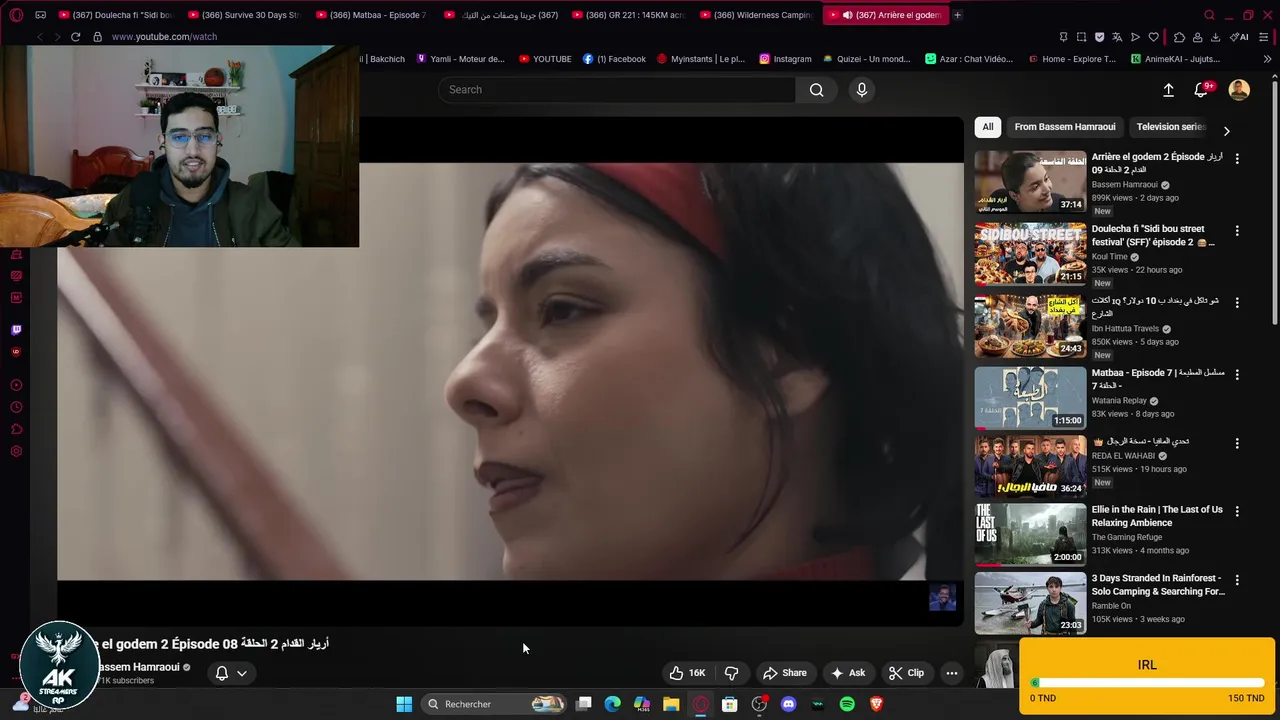Viewport: 1280px width, 720px height.
Task: Reload the page
Action: coord(75,37)
